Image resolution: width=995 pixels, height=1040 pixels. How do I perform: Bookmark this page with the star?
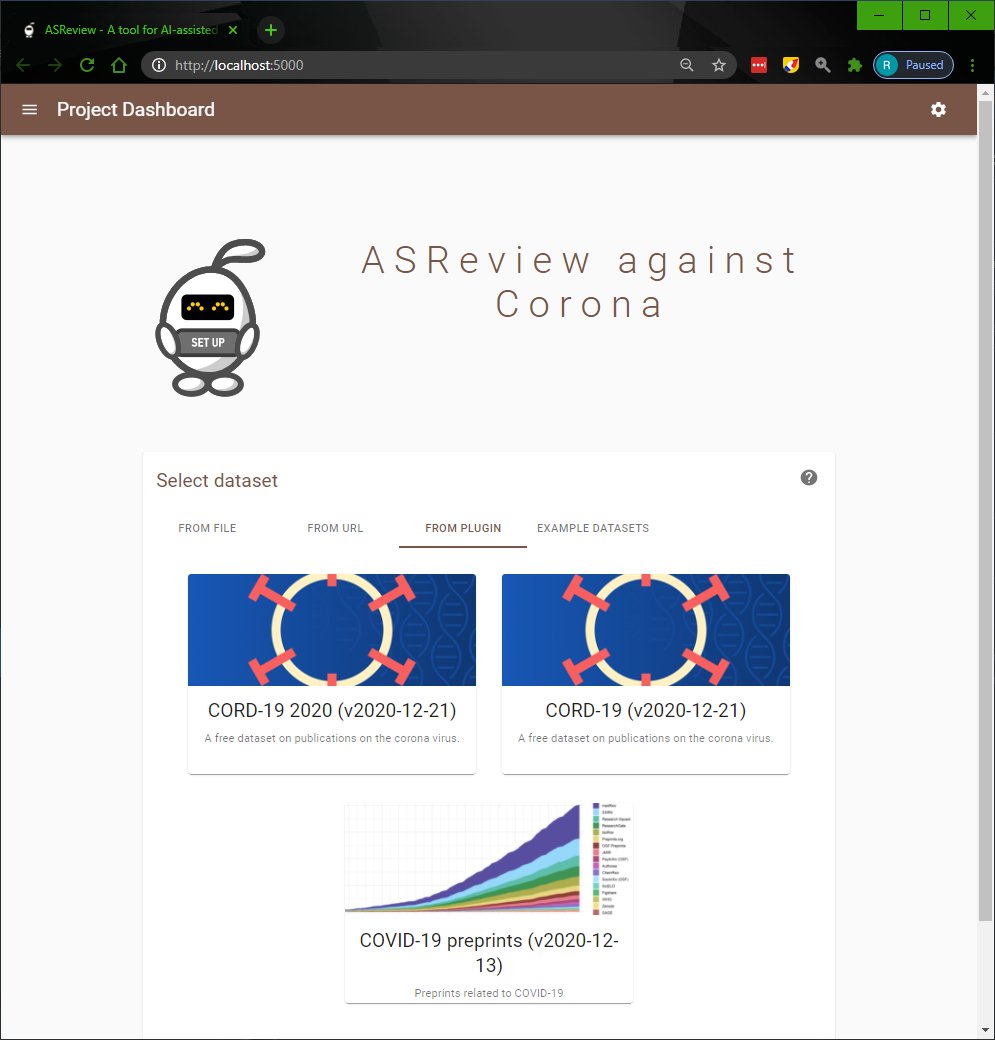click(718, 65)
